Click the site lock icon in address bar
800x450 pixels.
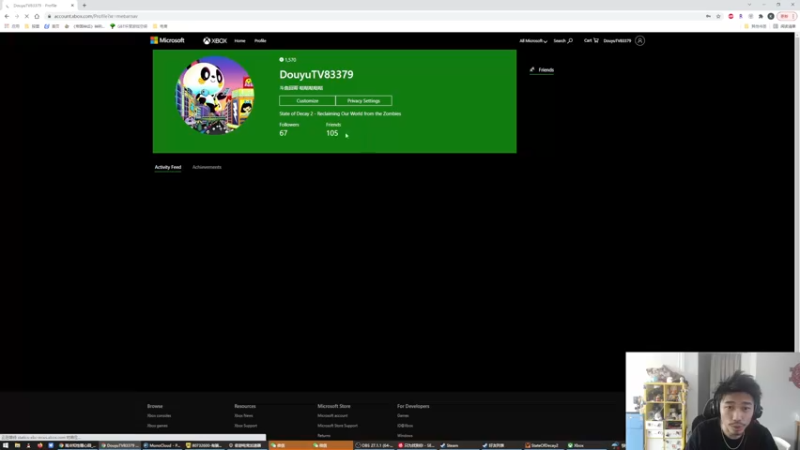pos(49,16)
